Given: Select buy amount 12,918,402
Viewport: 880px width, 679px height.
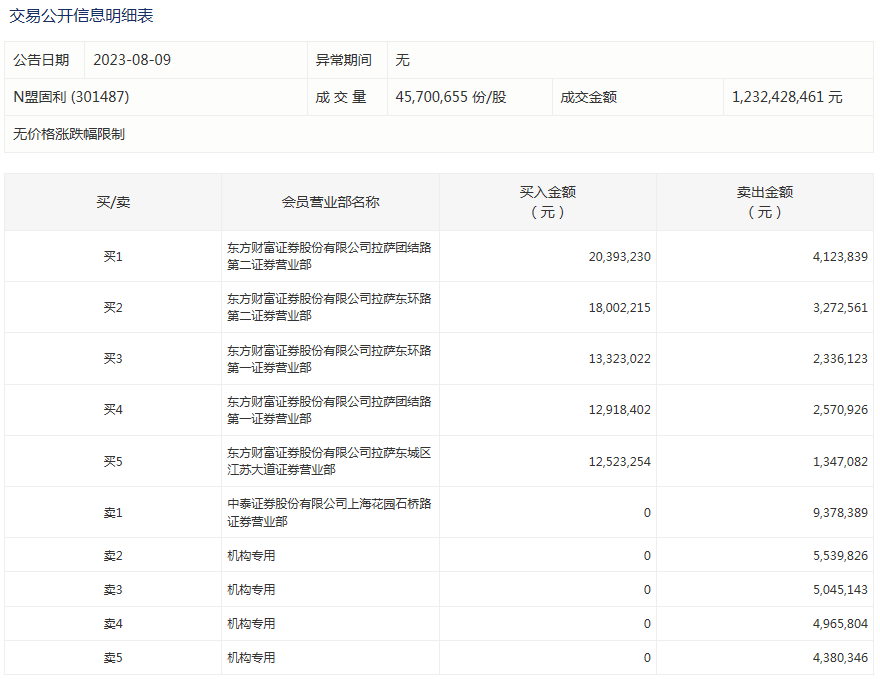Looking at the screenshot, I should click(x=620, y=410).
